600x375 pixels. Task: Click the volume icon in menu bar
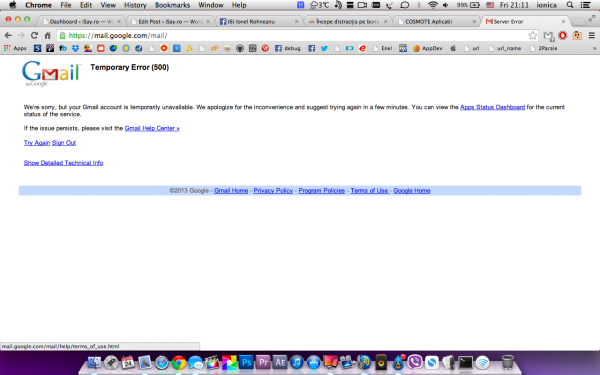[446, 5]
